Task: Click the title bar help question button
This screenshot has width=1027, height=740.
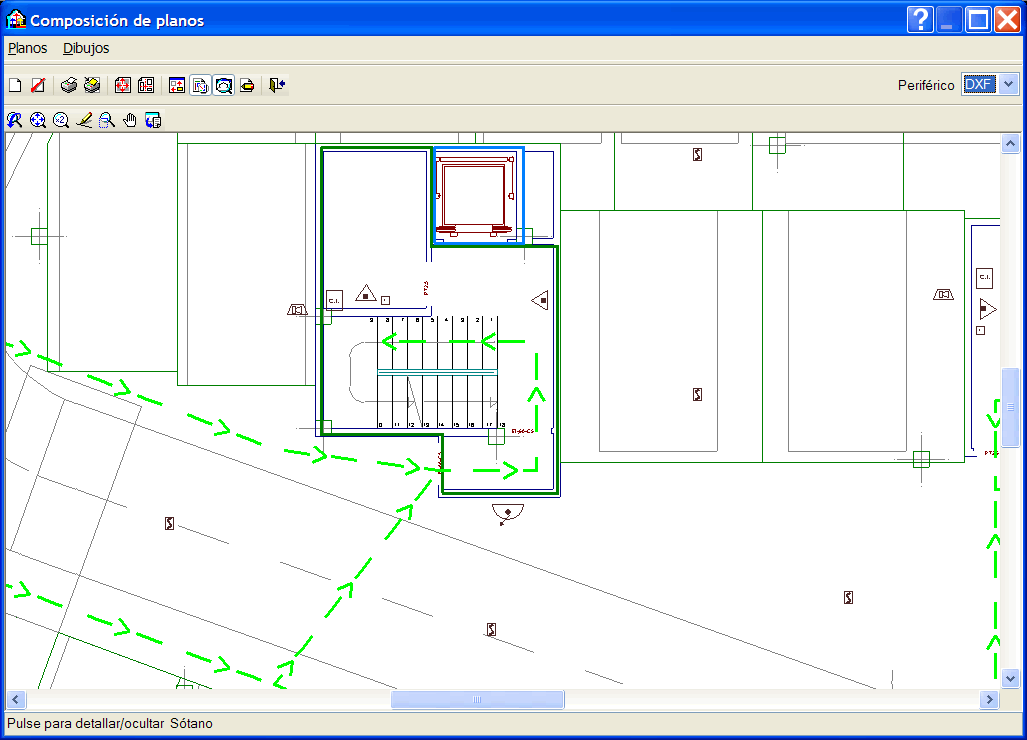Action: [920, 20]
